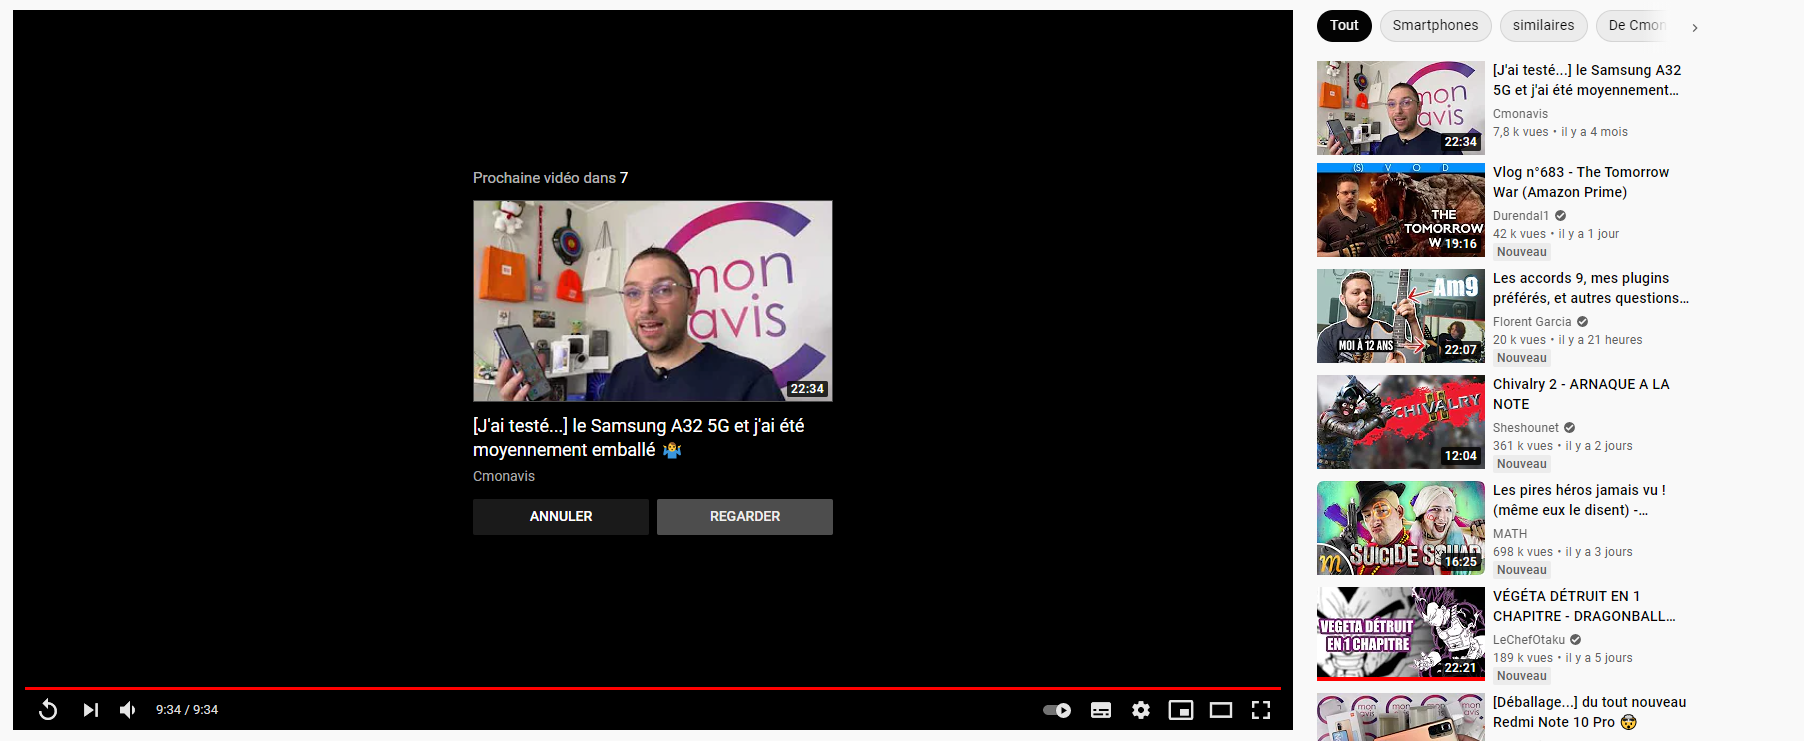Click the ANNULER button
This screenshot has width=1804, height=741.
pos(560,517)
